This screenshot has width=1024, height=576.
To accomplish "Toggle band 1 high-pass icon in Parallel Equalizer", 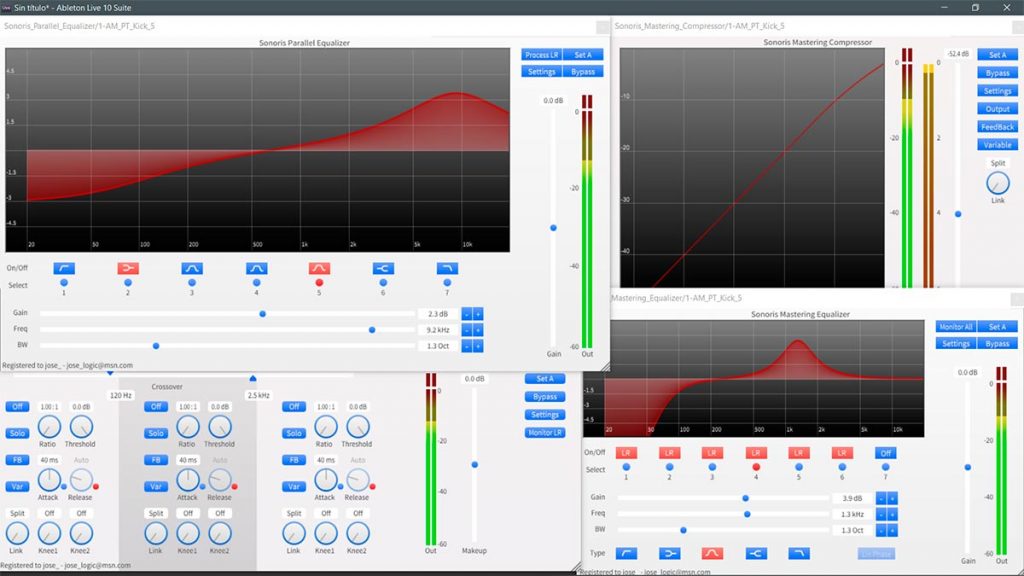I will click(64, 268).
